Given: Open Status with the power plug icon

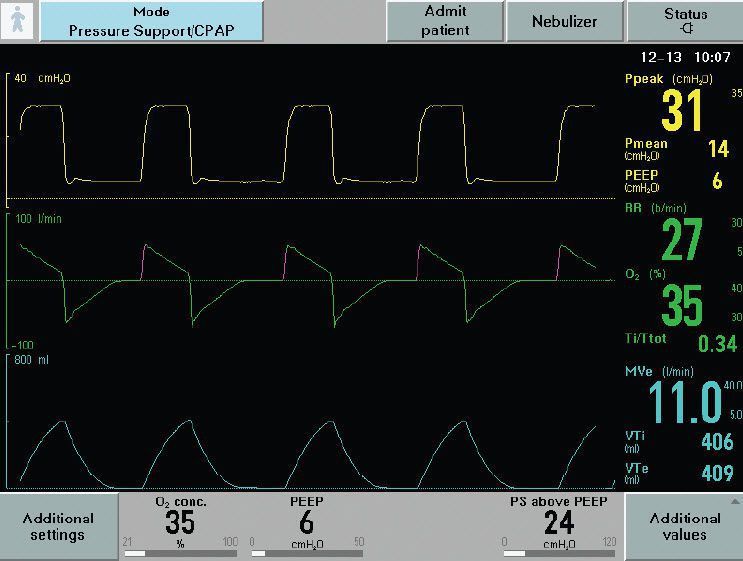Looking at the screenshot, I should coord(684,21).
